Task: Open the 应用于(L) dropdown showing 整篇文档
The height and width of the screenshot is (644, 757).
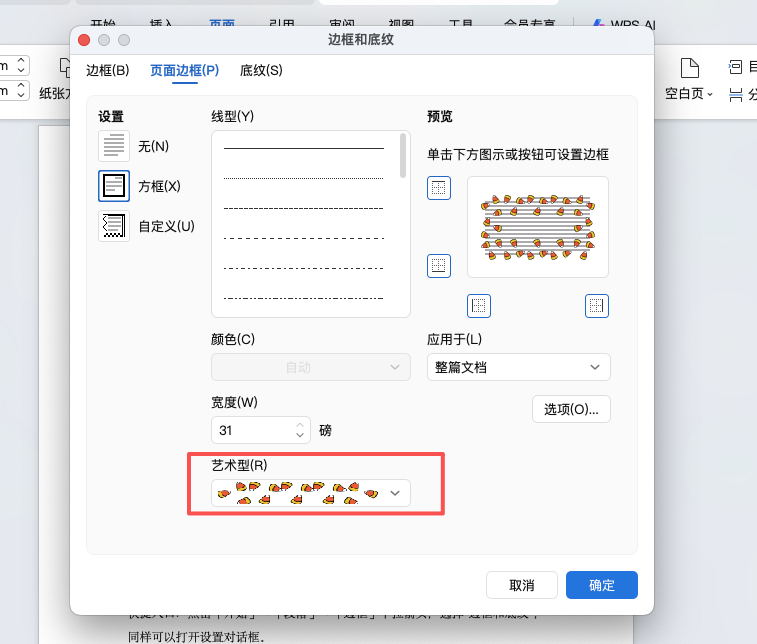Action: [x=519, y=367]
